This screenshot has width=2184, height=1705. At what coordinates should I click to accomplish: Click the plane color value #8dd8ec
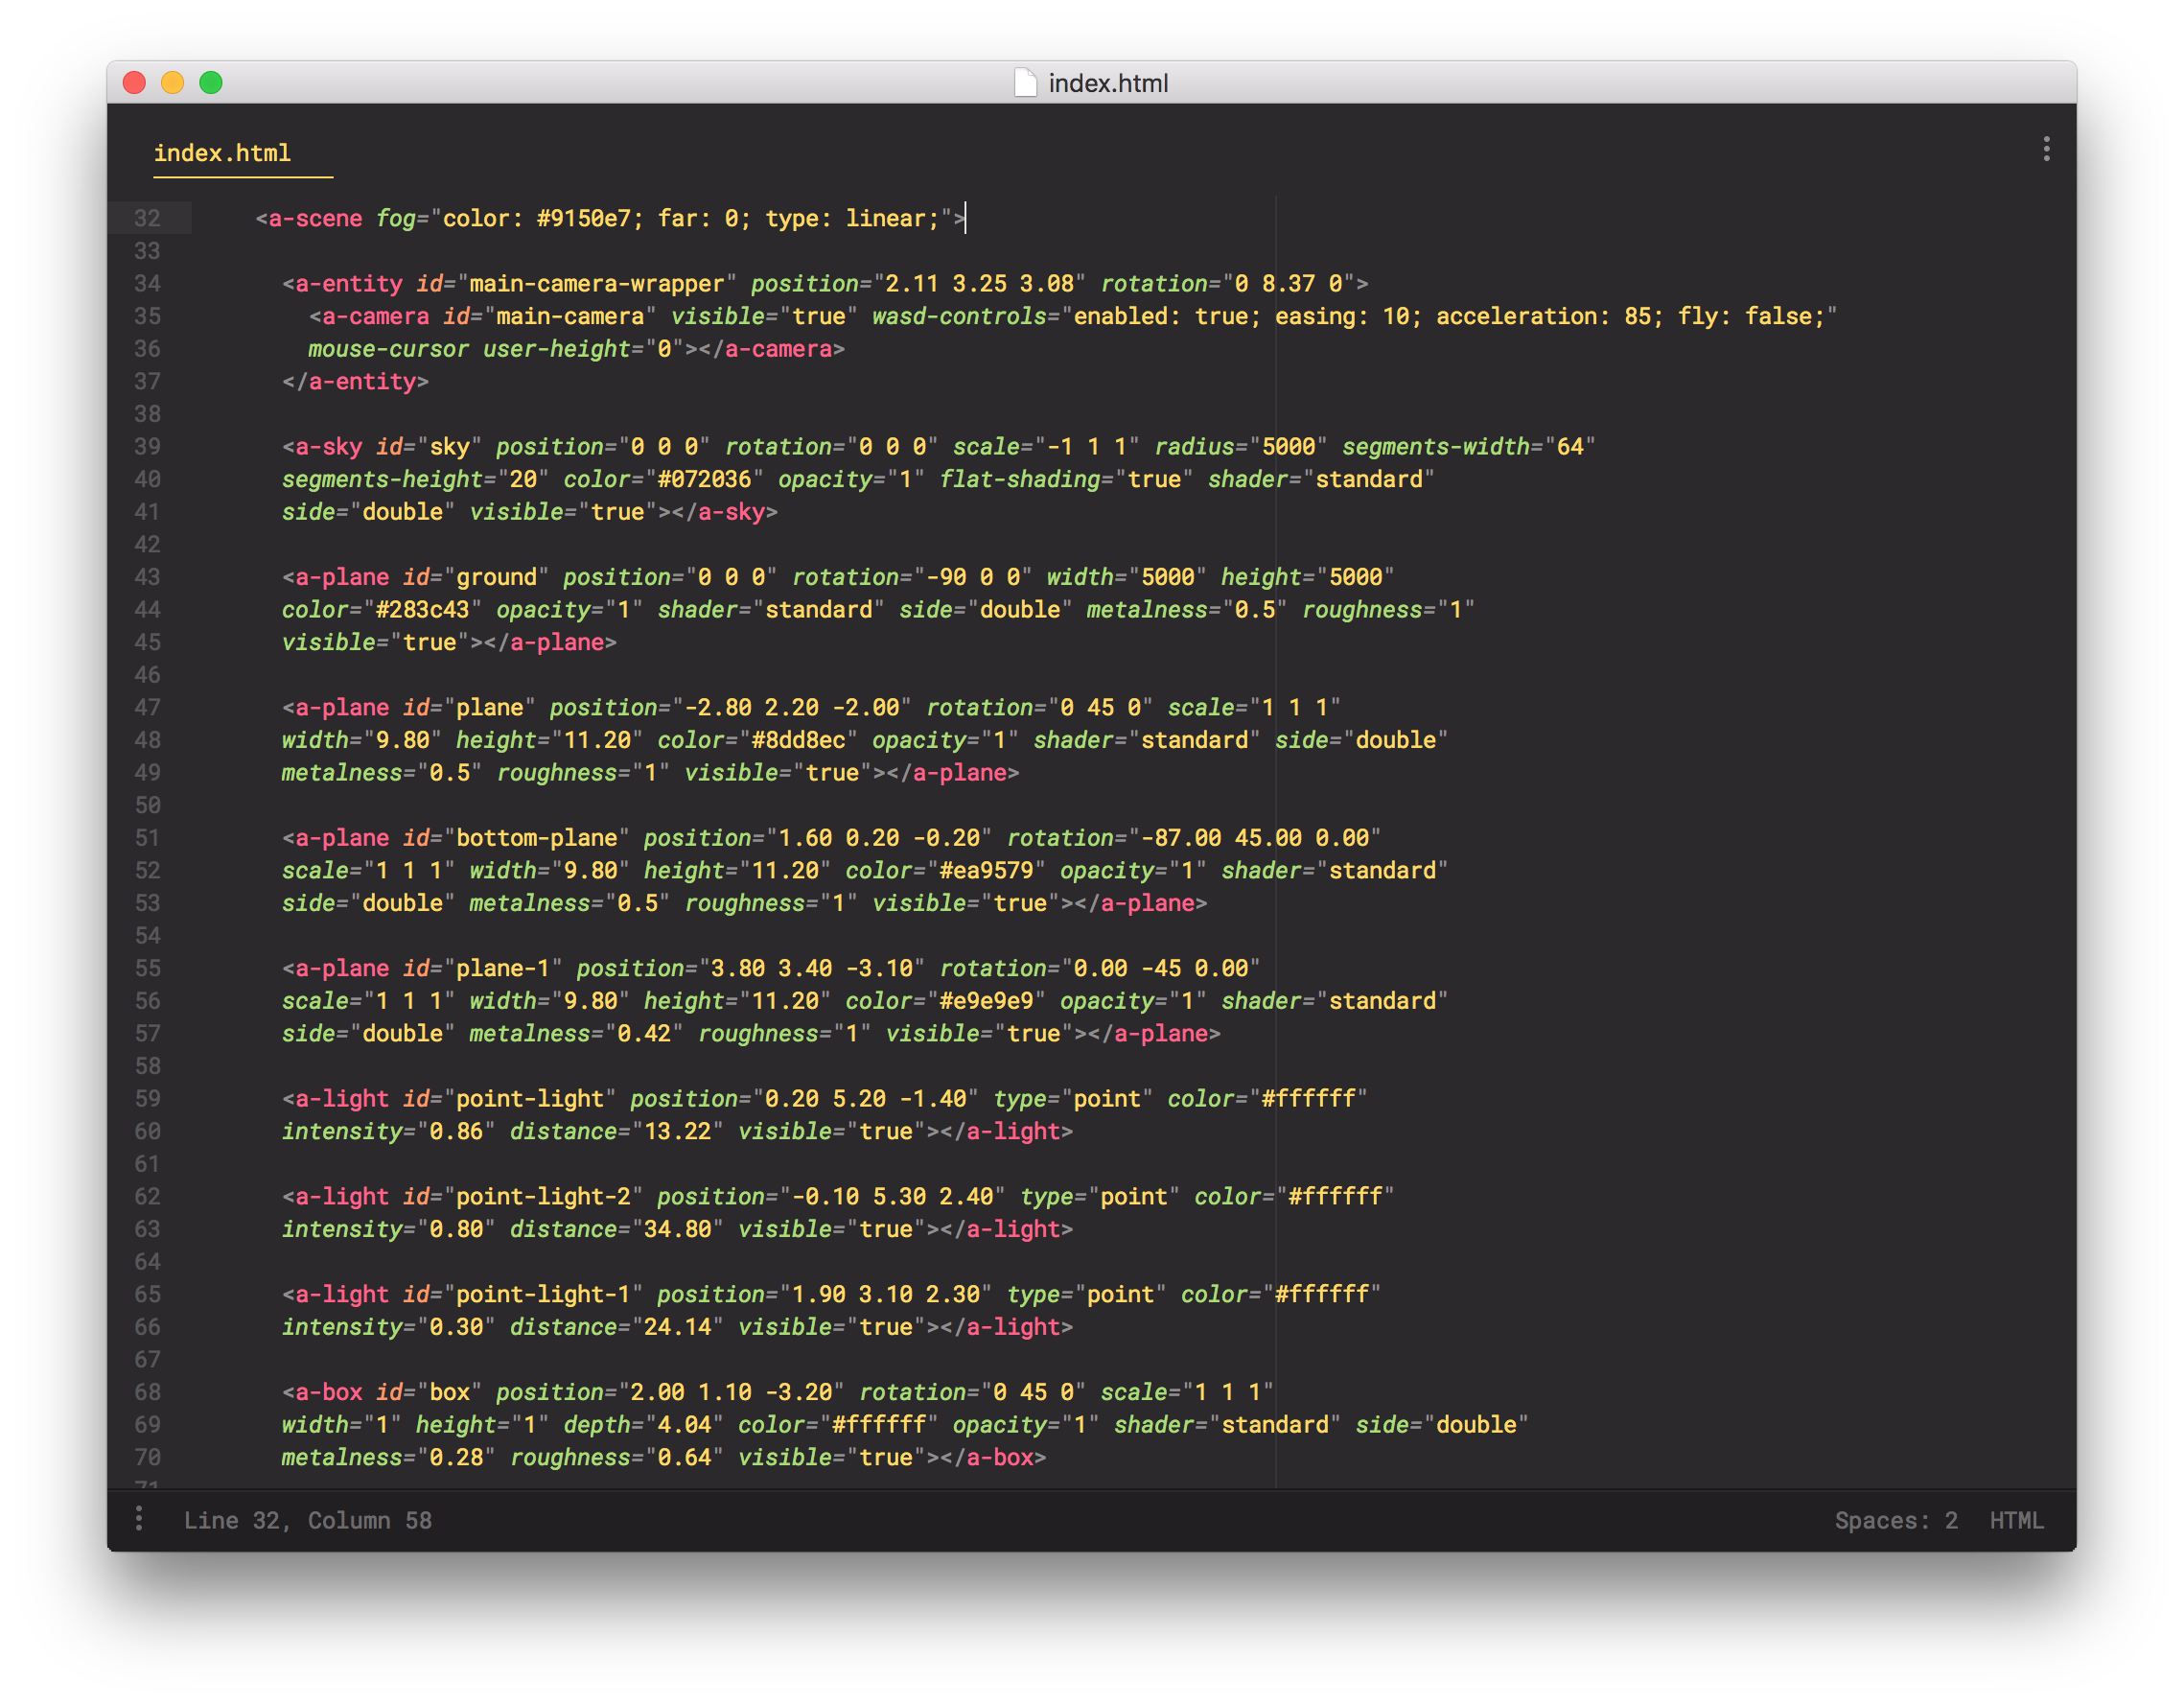[x=798, y=740]
